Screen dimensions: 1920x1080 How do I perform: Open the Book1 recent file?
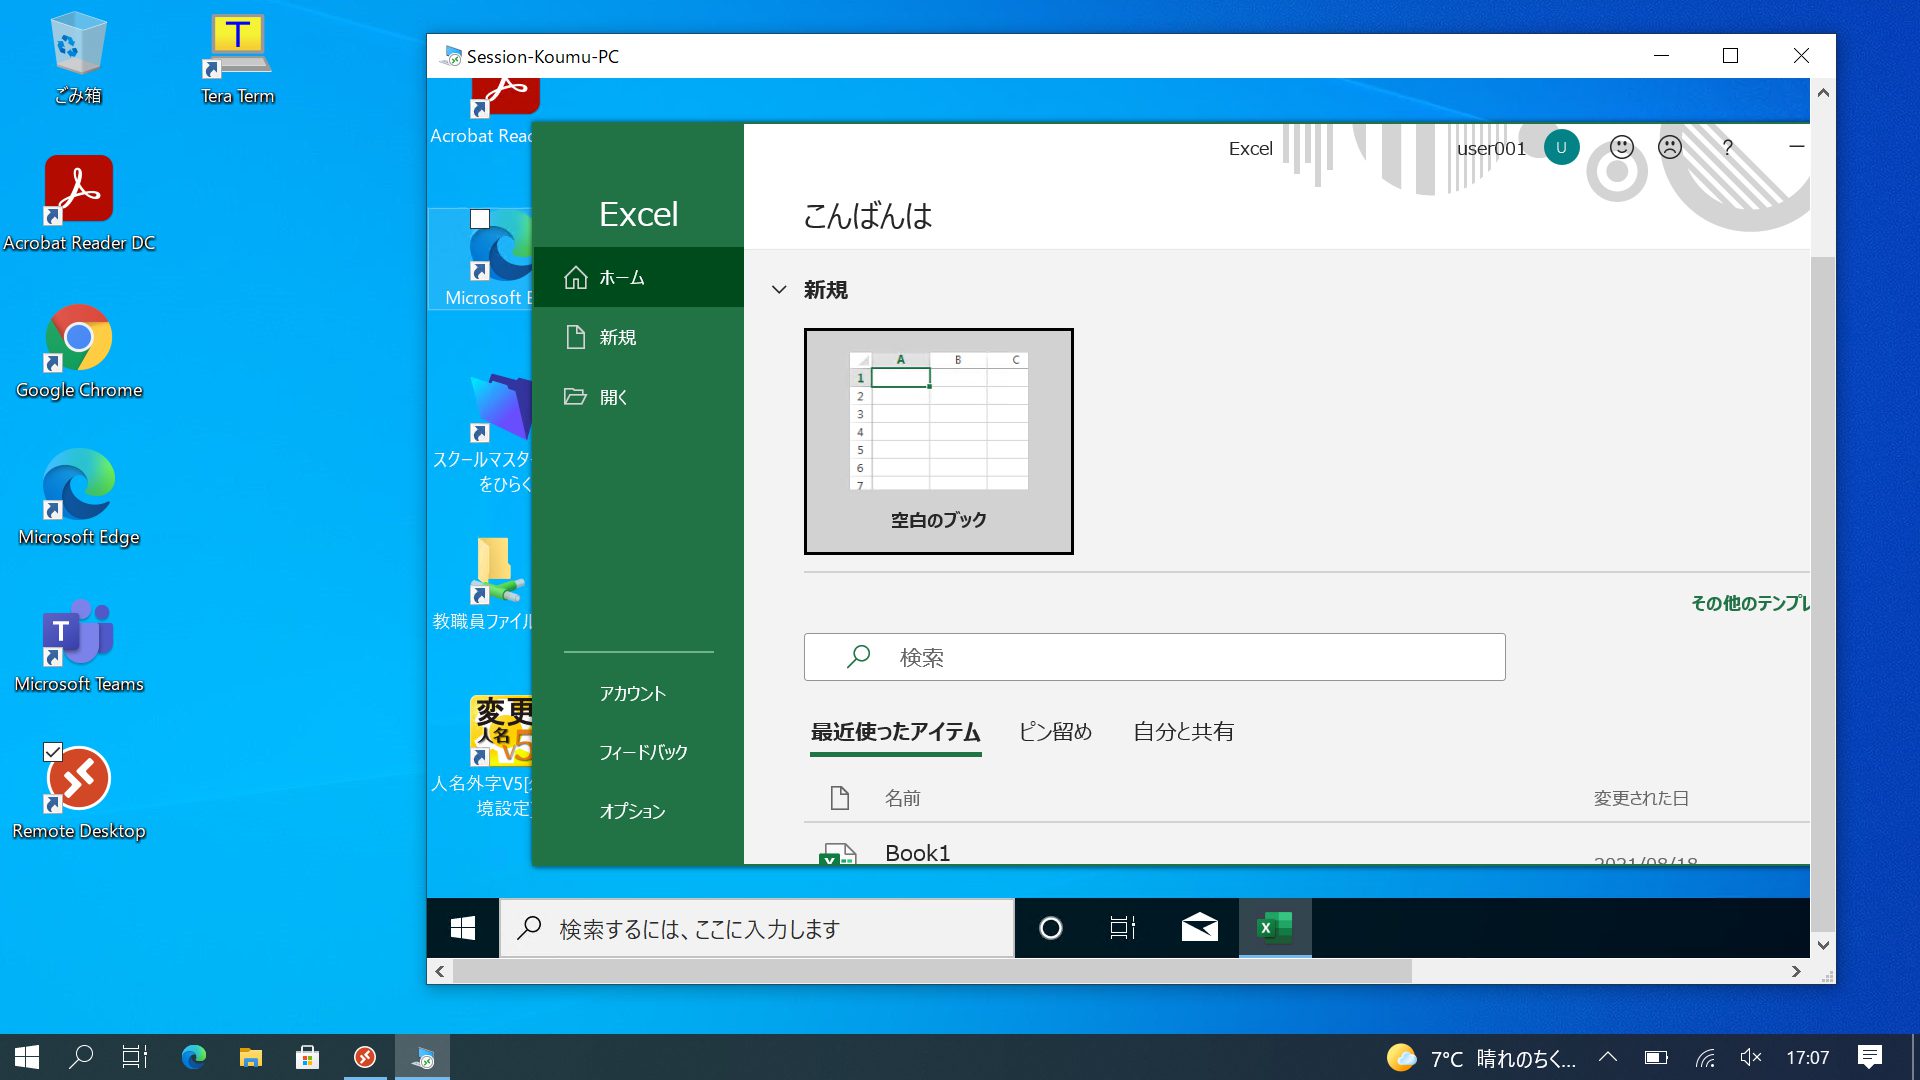coord(1306,853)
